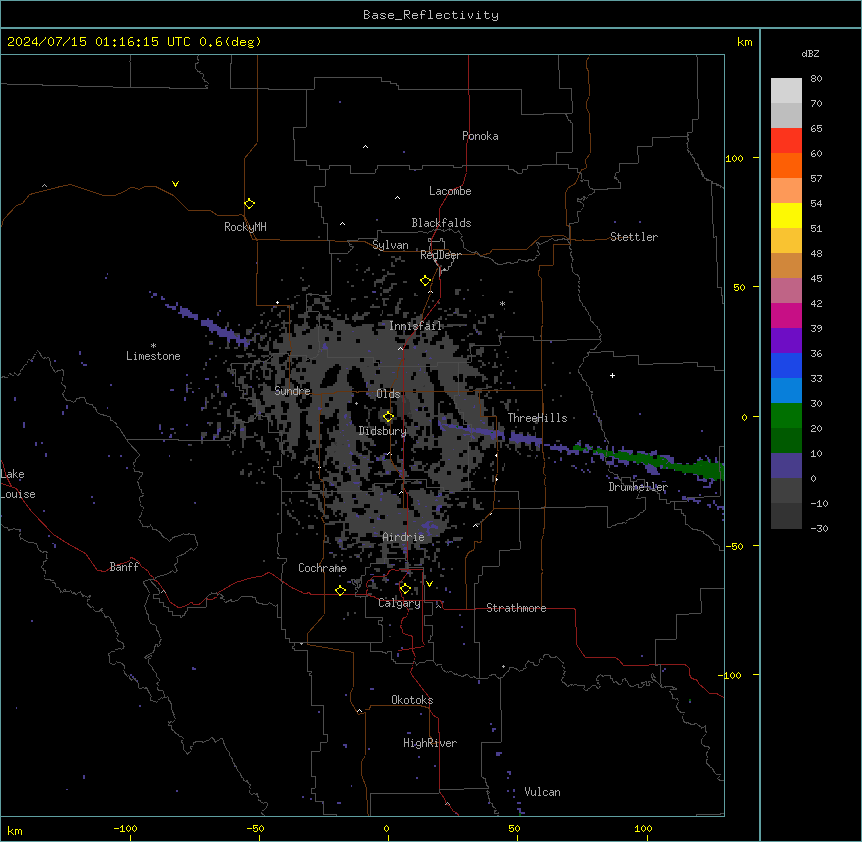Image resolution: width=862 pixels, height=842 pixels.
Task: Click the Okotoks label
Action: [412, 700]
